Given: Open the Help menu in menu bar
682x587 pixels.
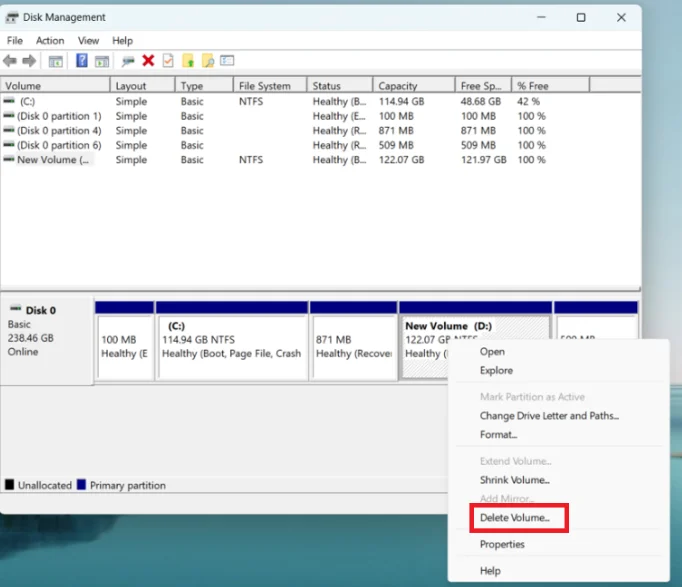Looking at the screenshot, I should pyautogui.click(x=122, y=40).
